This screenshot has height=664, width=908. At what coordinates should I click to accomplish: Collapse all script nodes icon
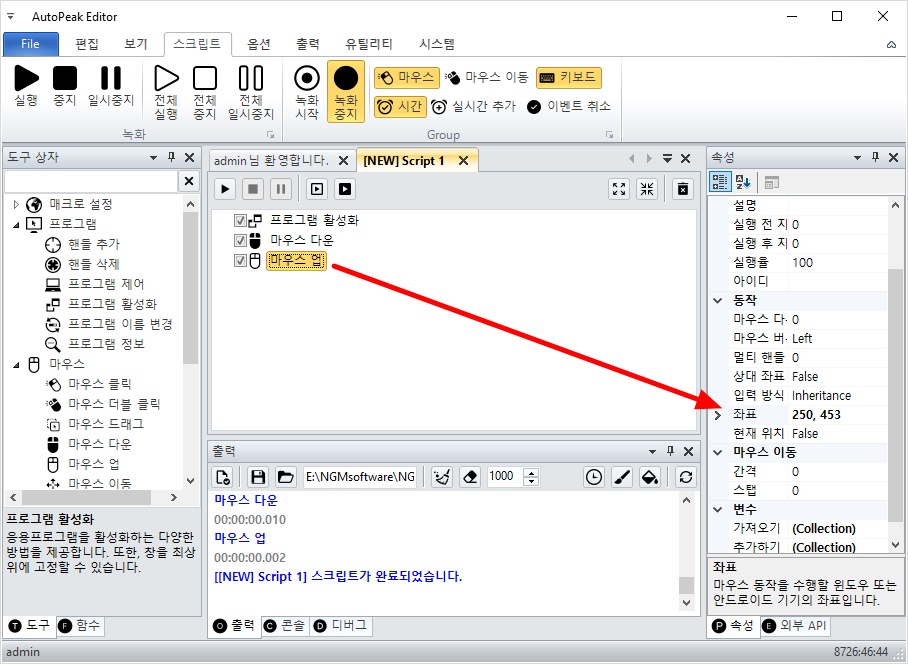(x=647, y=189)
